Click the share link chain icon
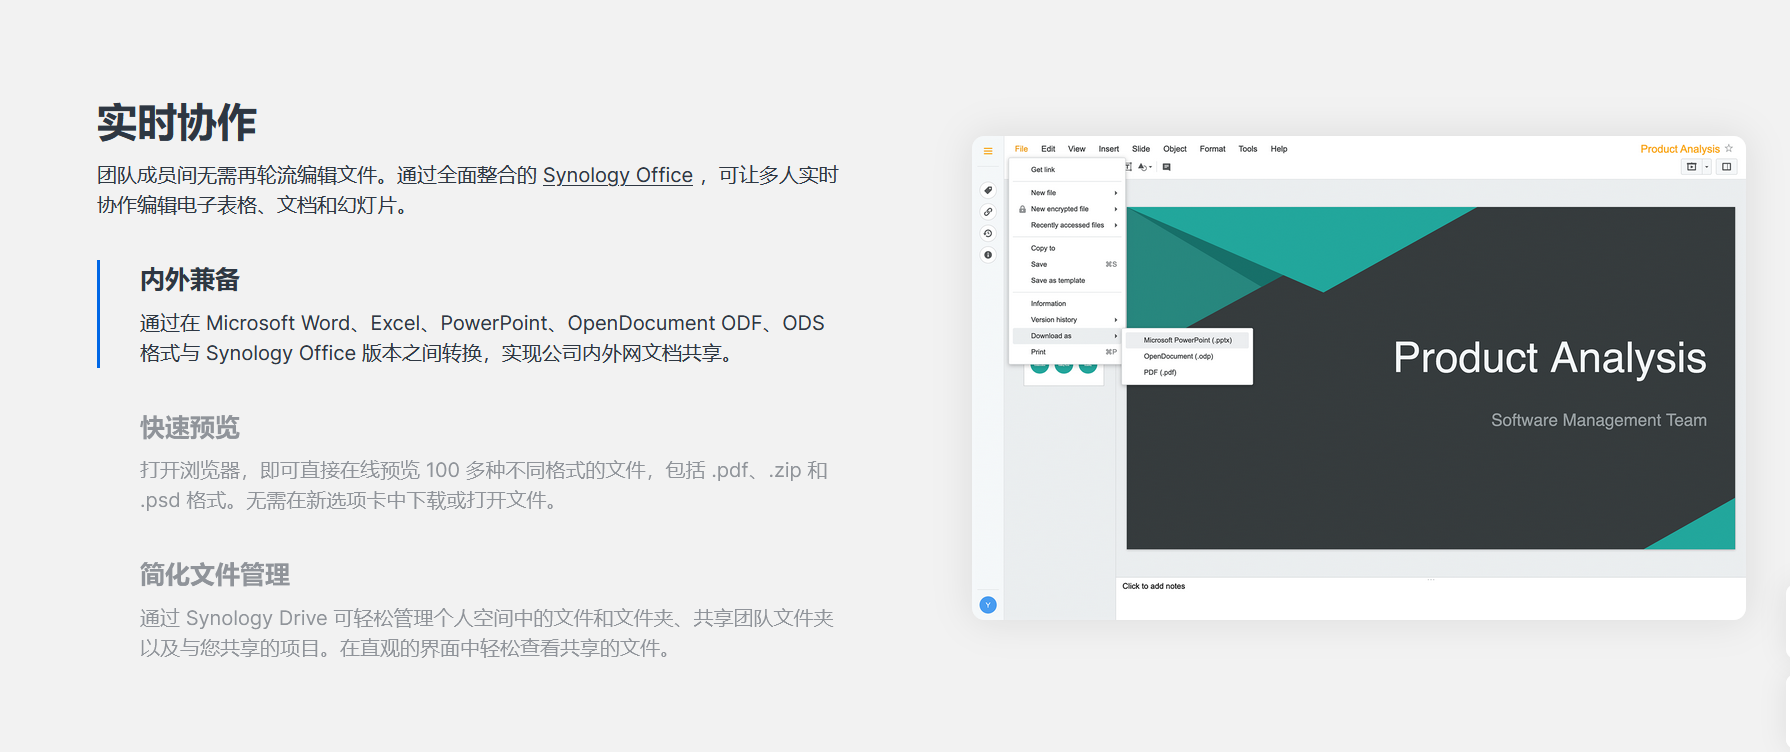The width and height of the screenshot is (1790, 752). click(x=988, y=212)
